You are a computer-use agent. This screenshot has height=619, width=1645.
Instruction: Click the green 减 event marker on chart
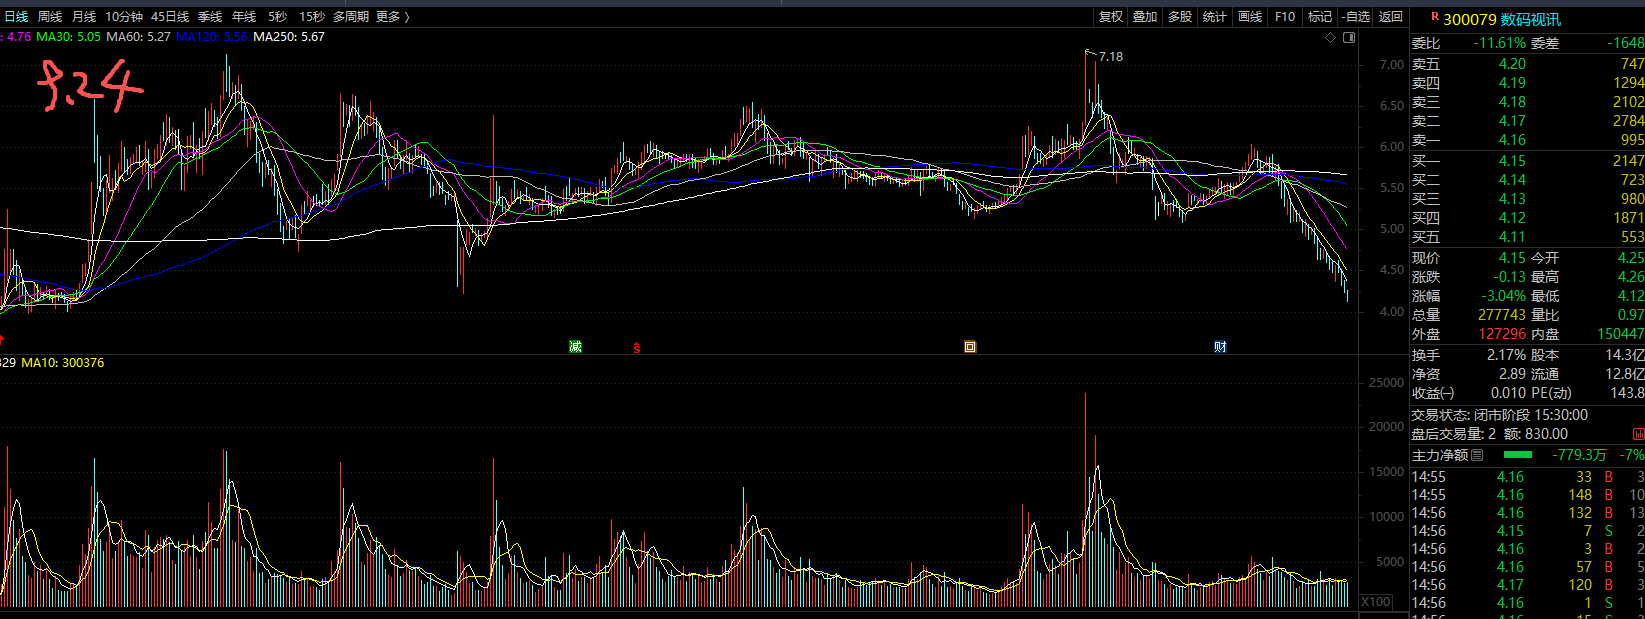(x=575, y=347)
